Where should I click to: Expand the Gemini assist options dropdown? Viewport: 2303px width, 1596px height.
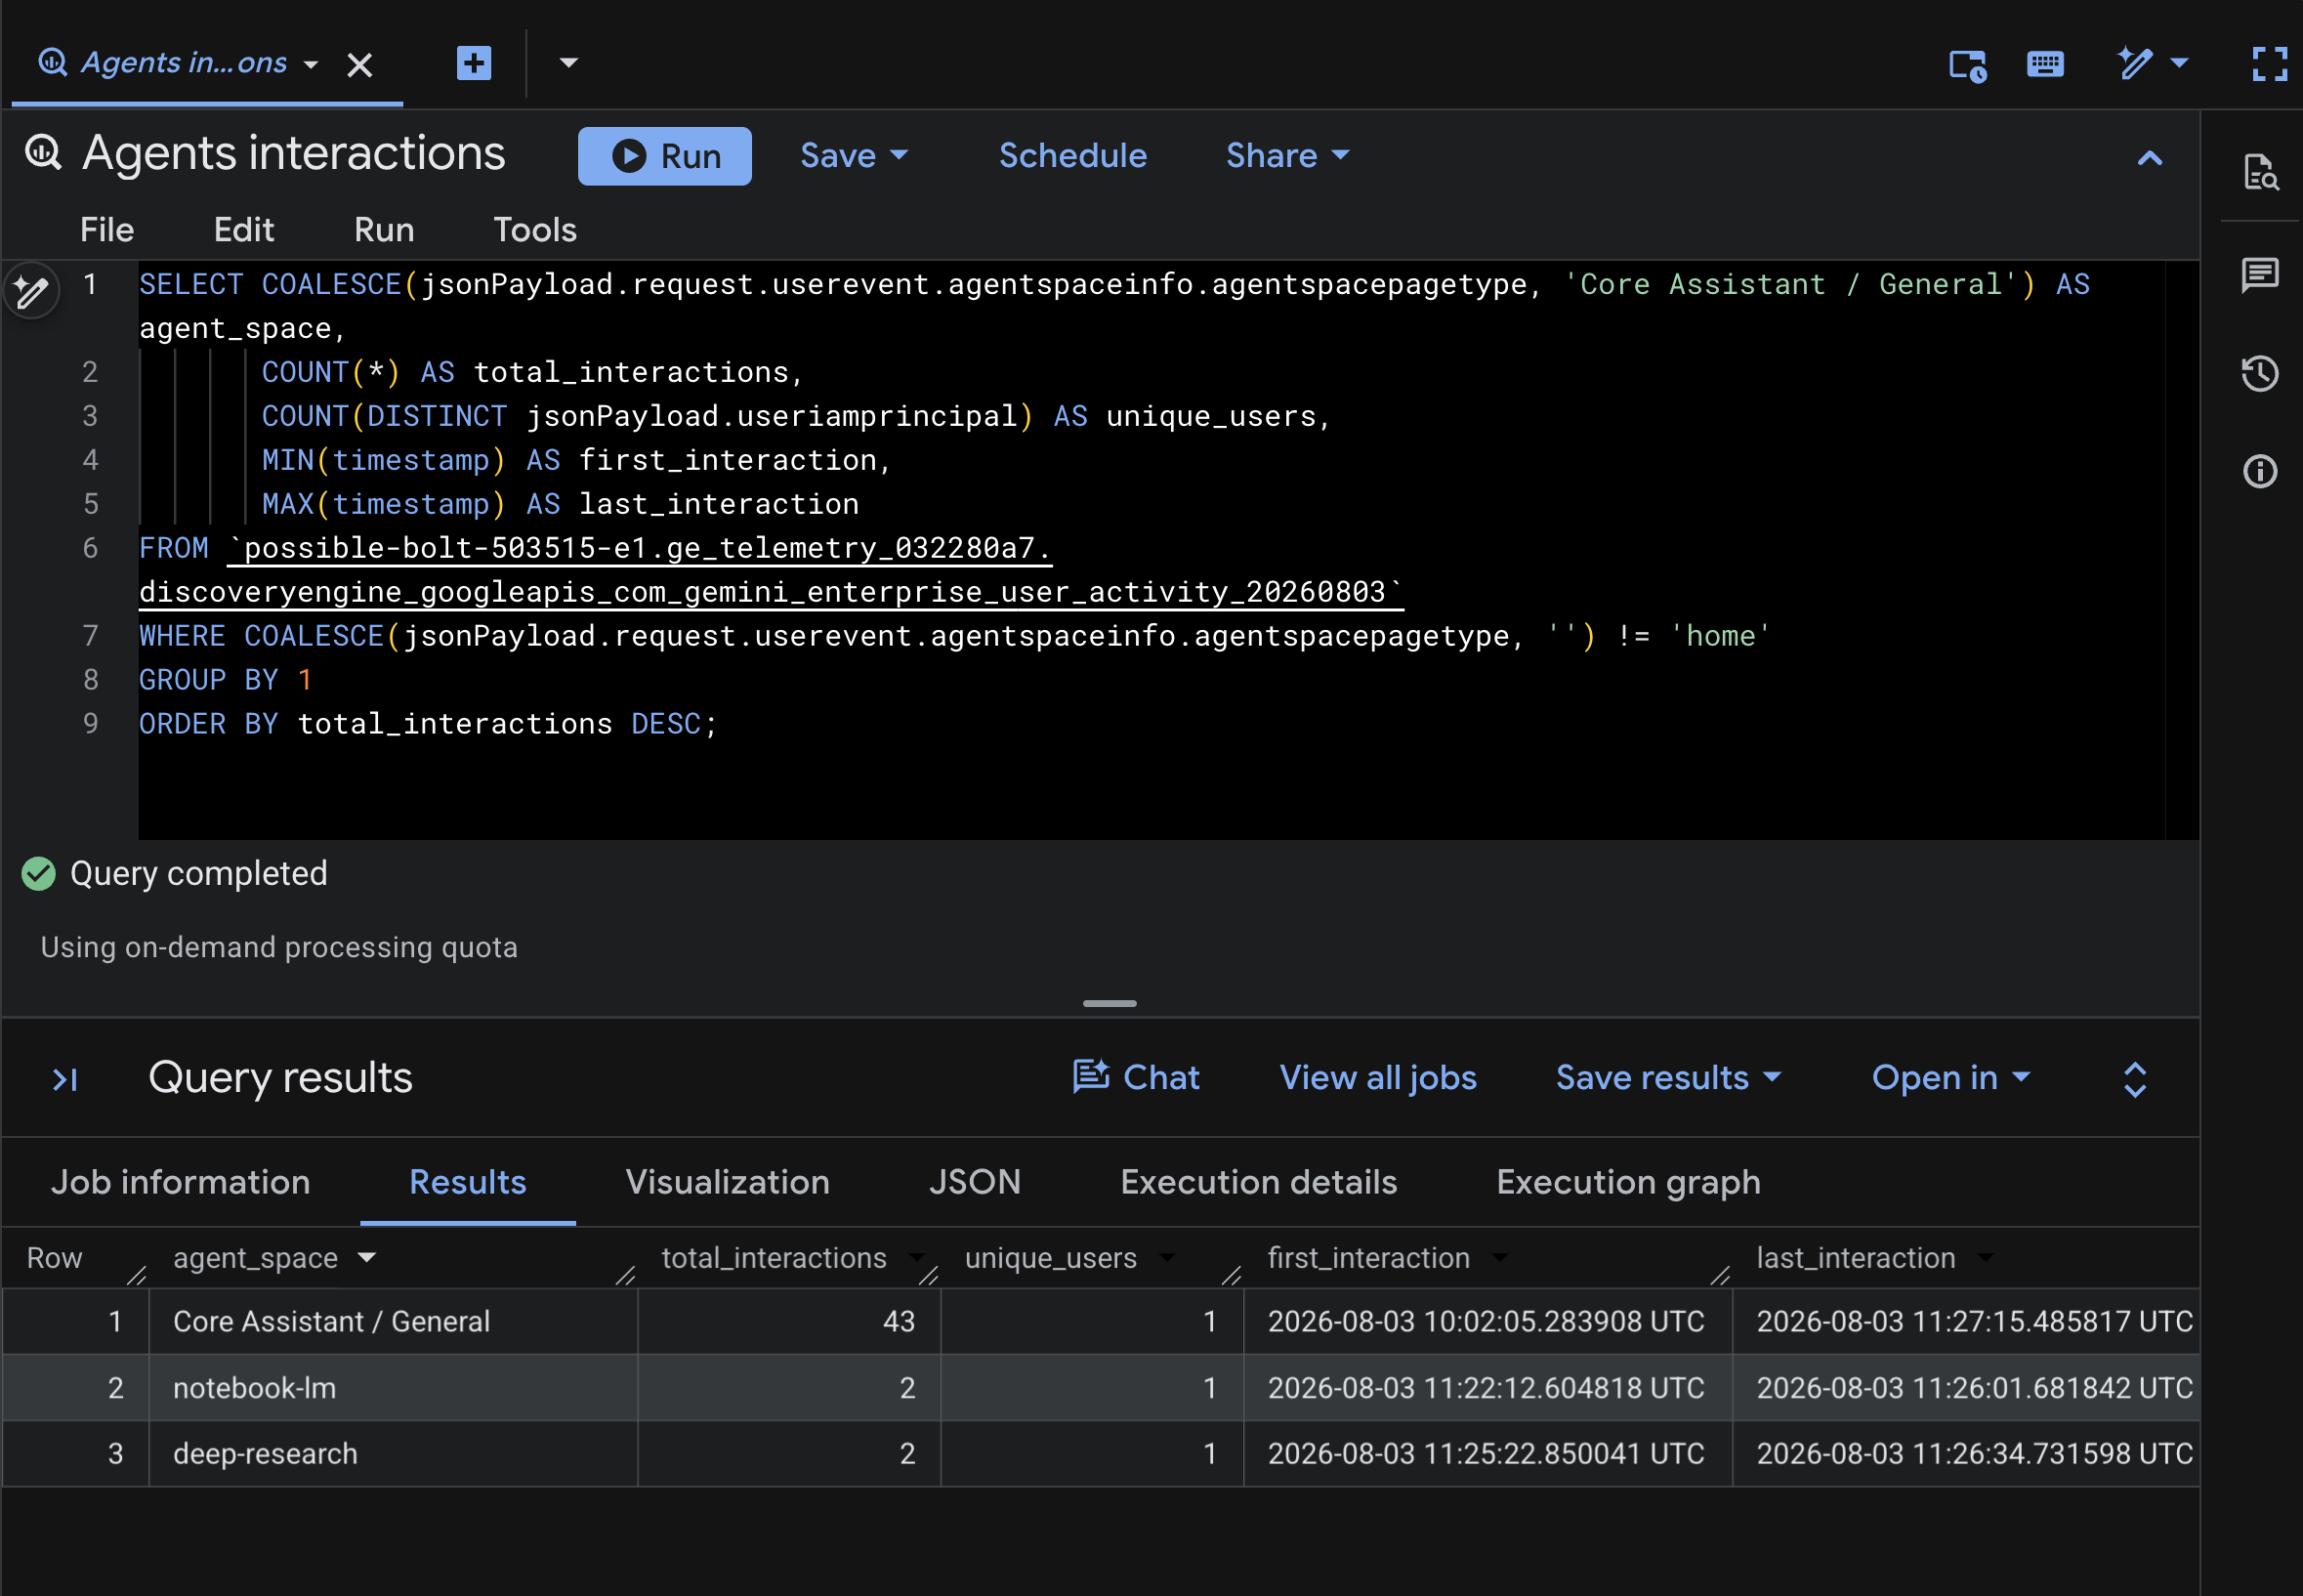[x=2180, y=63]
